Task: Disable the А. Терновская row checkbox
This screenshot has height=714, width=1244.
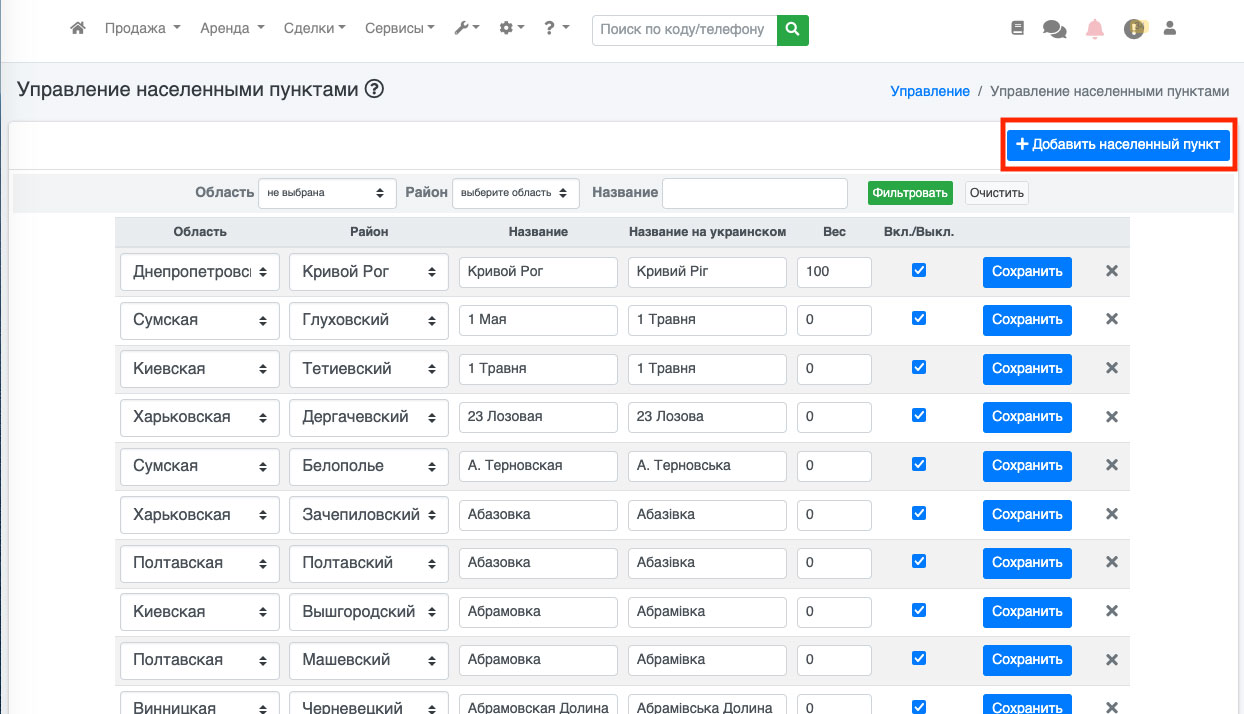Action: click(919, 465)
